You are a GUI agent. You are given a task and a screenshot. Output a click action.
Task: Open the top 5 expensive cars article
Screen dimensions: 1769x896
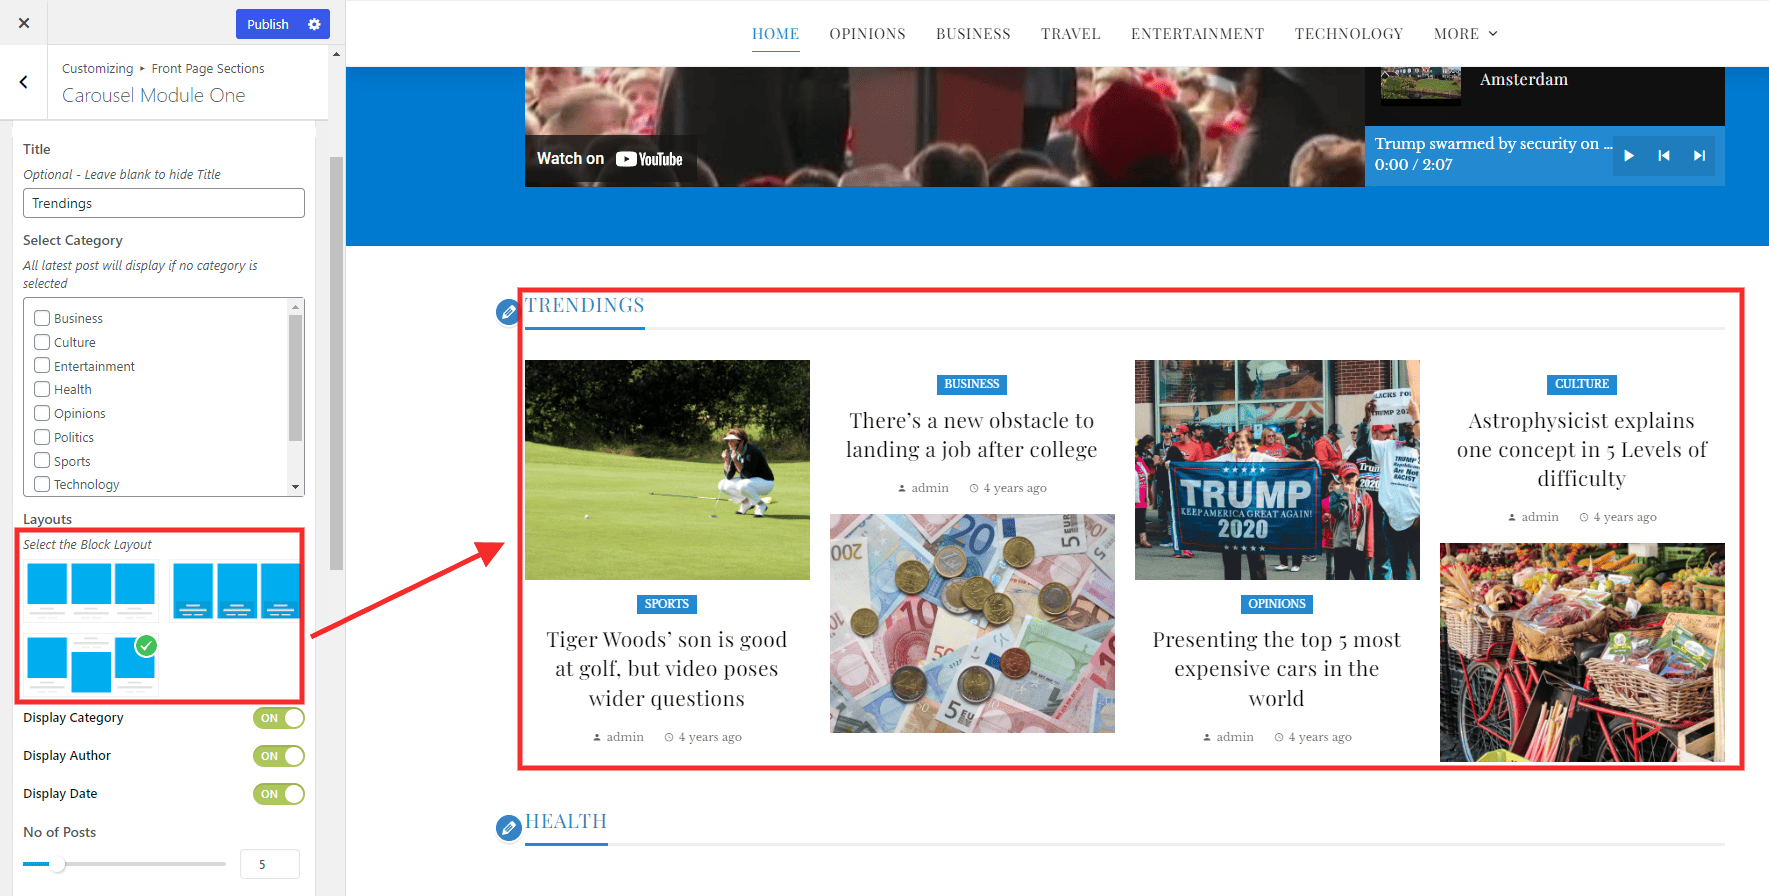1277,669
